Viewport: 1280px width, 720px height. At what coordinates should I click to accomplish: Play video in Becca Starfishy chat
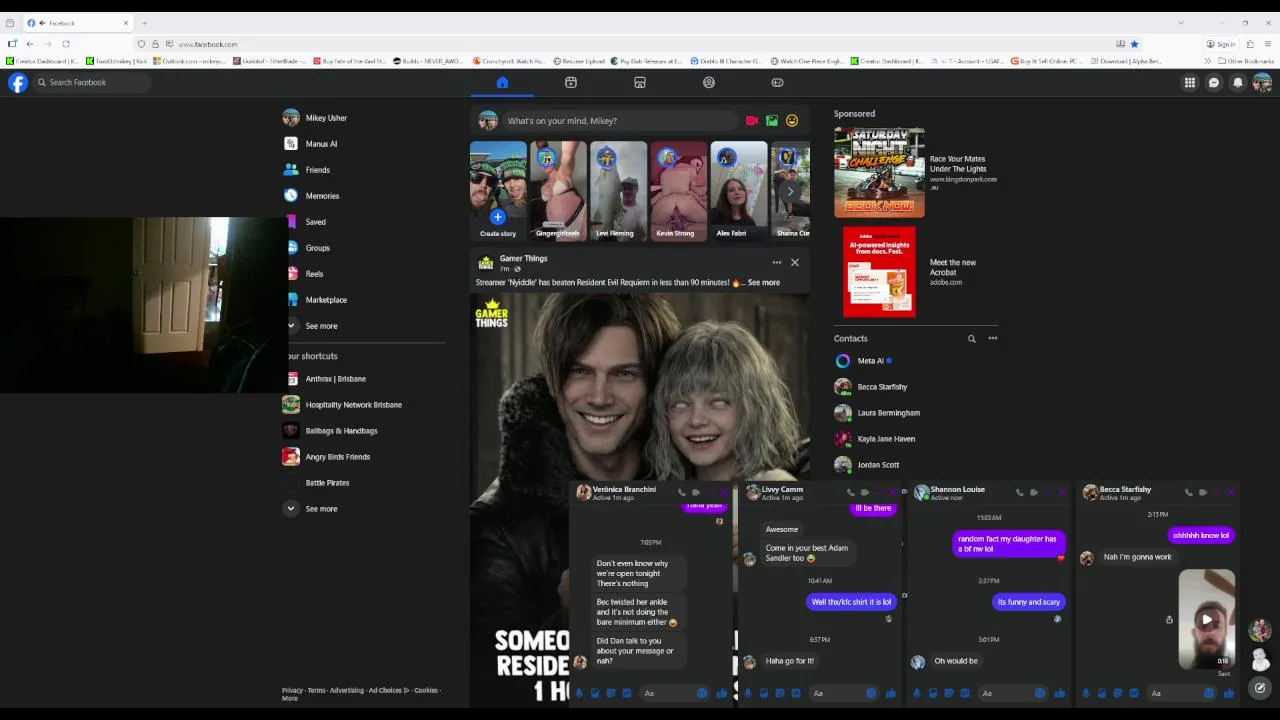click(1207, 620)
